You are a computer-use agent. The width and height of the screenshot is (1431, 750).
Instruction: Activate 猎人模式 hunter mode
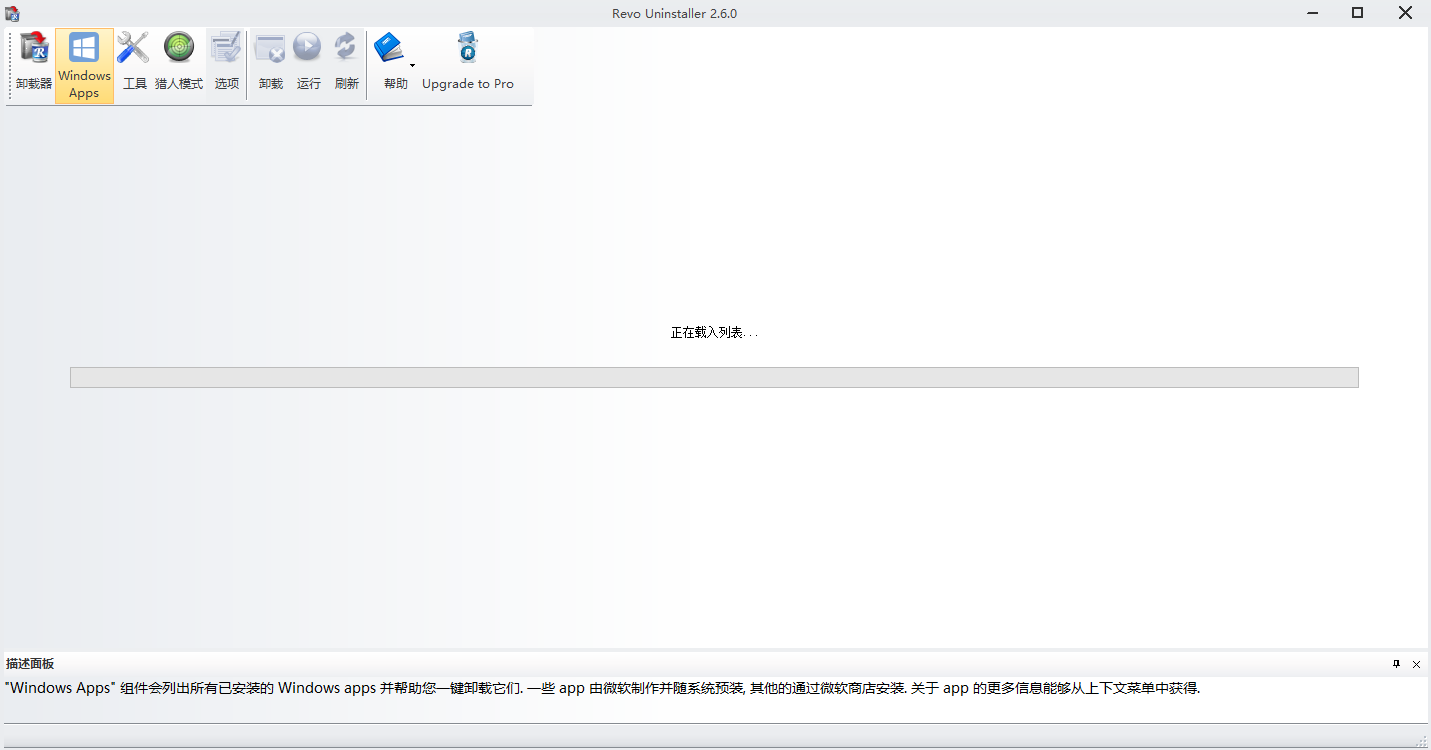(x=179, y=64)
